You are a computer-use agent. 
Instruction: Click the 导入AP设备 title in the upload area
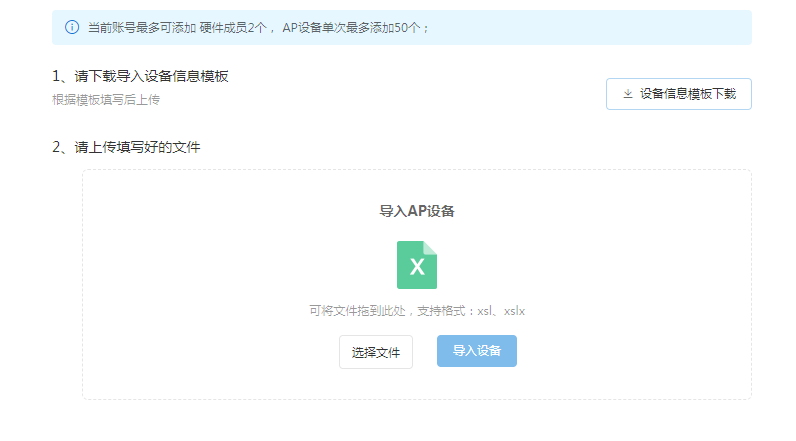pyautogui.click(x=417, y=211)
